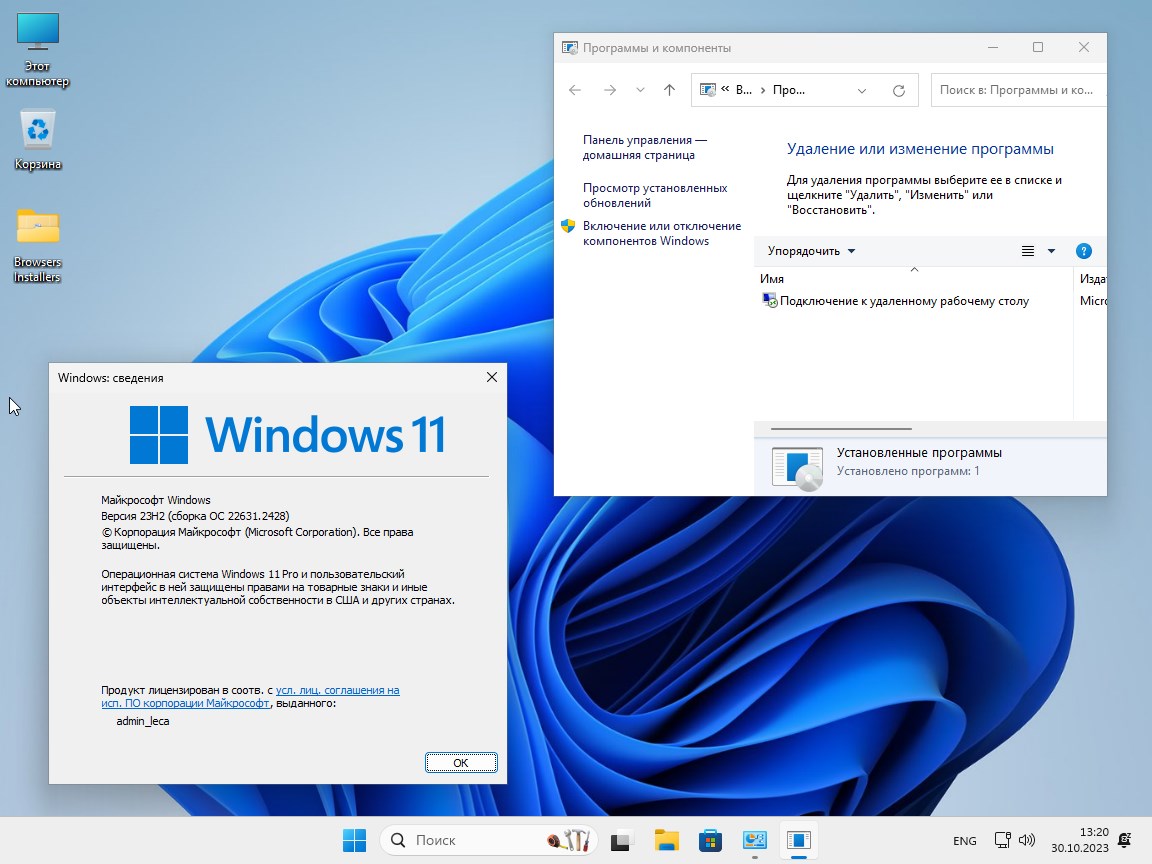Click the Forward arrow in Программы и компоненты
1152x864 pixels.
(x=610, y=90)
